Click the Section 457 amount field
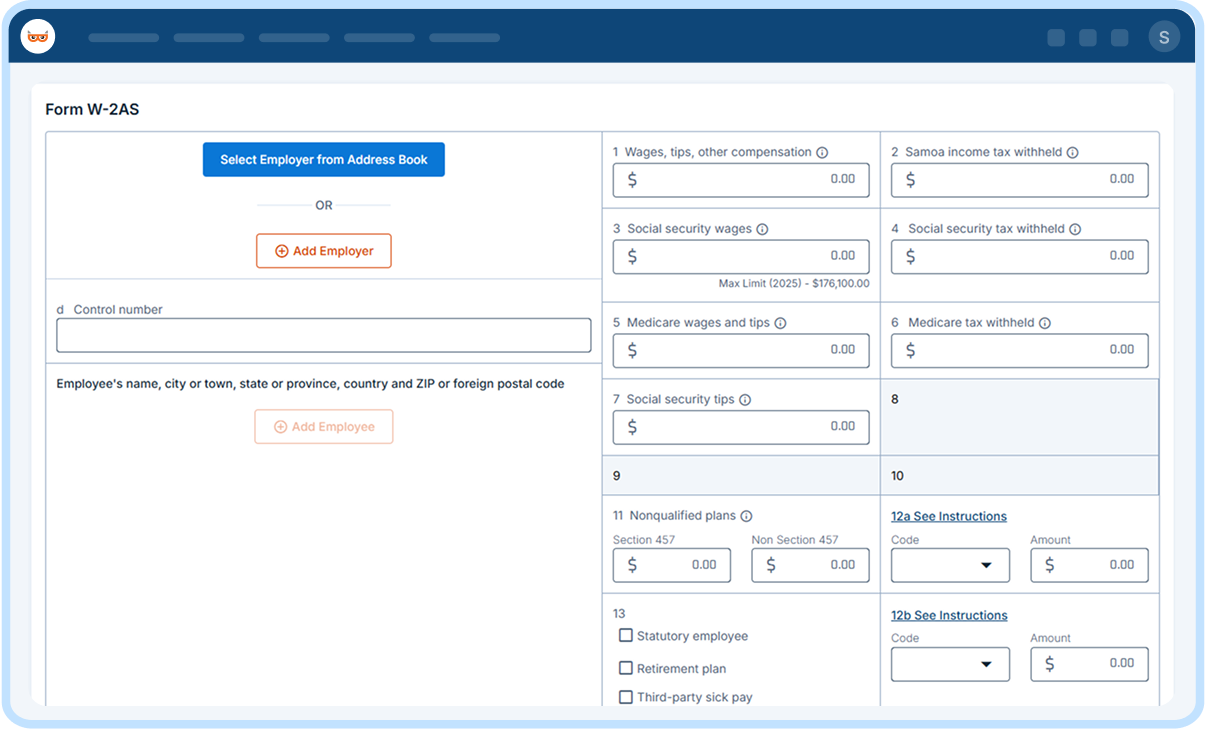 point(672,565)
